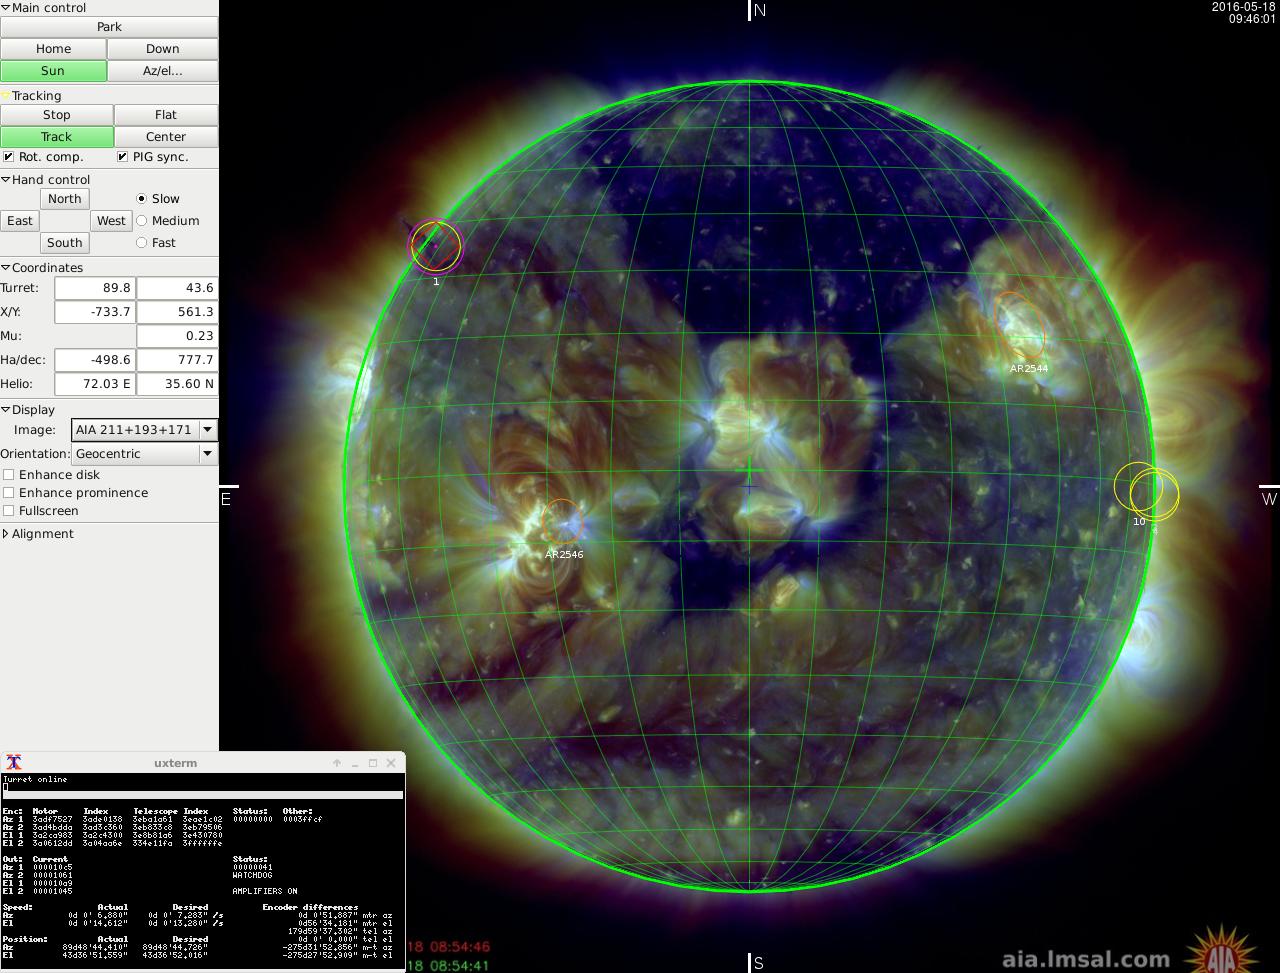Click the AR2546 active region circle
Image resolution: width=1280 pixels, height=973 pixels.
click(561, 522)
